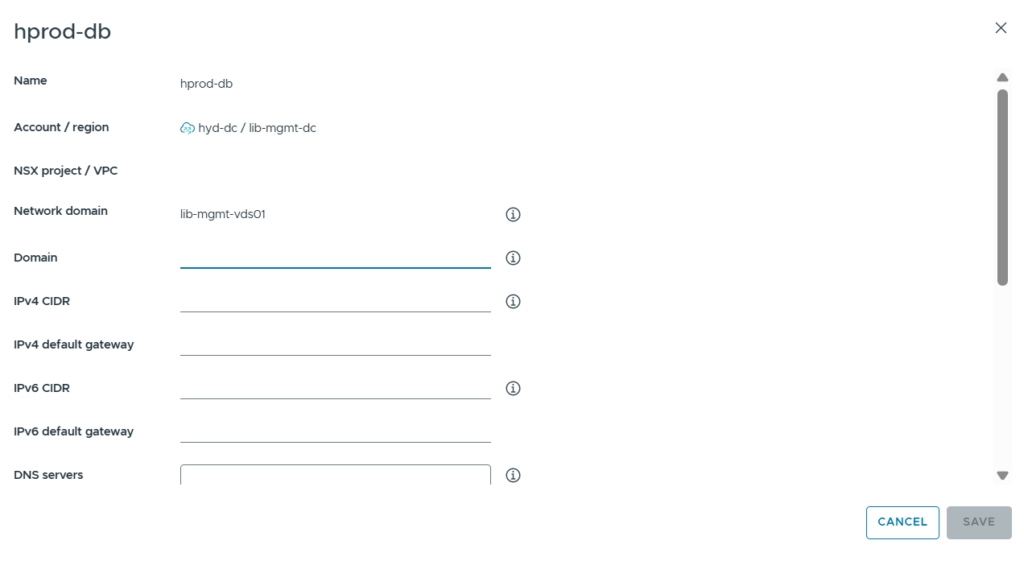This screenshot has width=1024, height=561.
Task: Click the SAVE button
Action: click(978, 522)
